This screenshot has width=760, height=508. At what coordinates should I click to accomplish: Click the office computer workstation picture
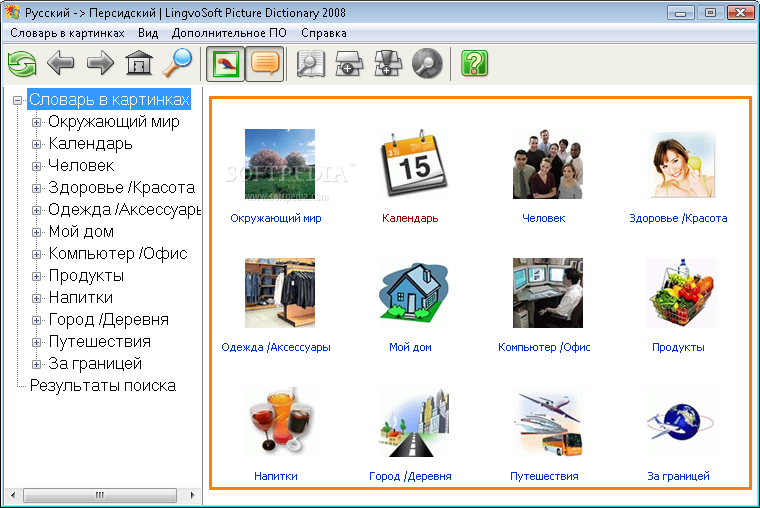[548, 293]
